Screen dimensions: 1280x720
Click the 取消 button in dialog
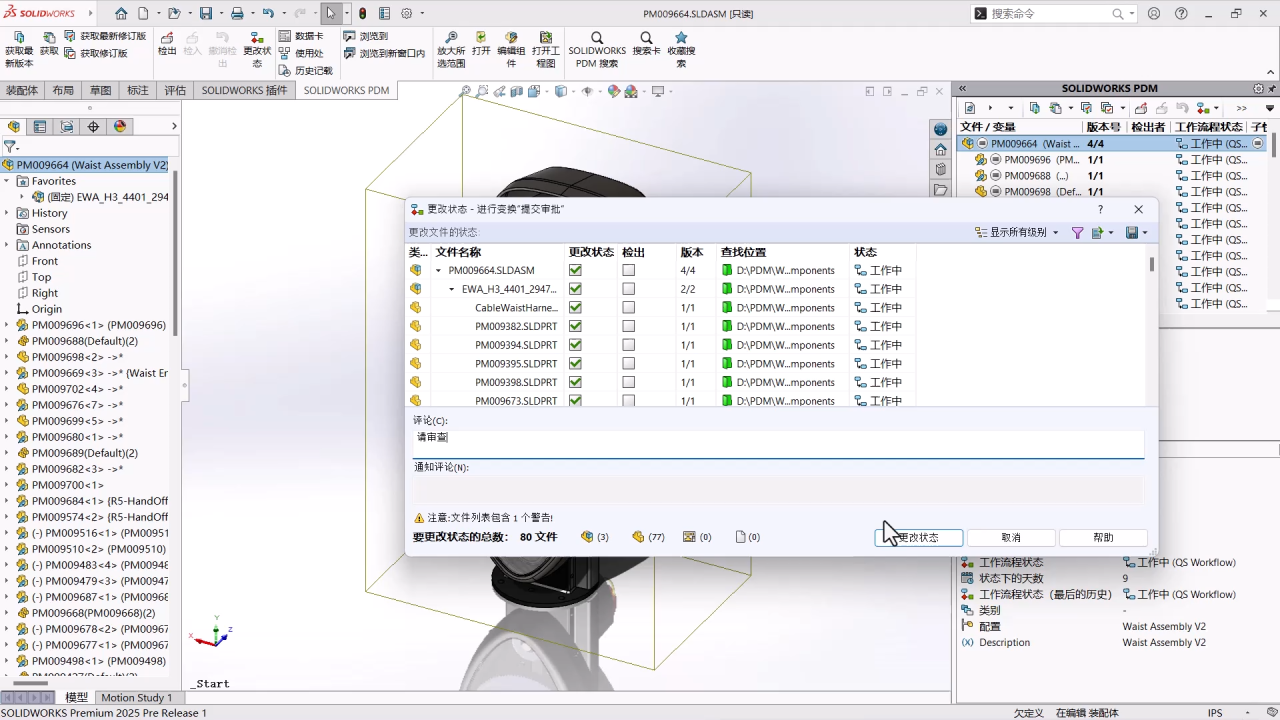pyautogui.click(x=1011, y=537)
